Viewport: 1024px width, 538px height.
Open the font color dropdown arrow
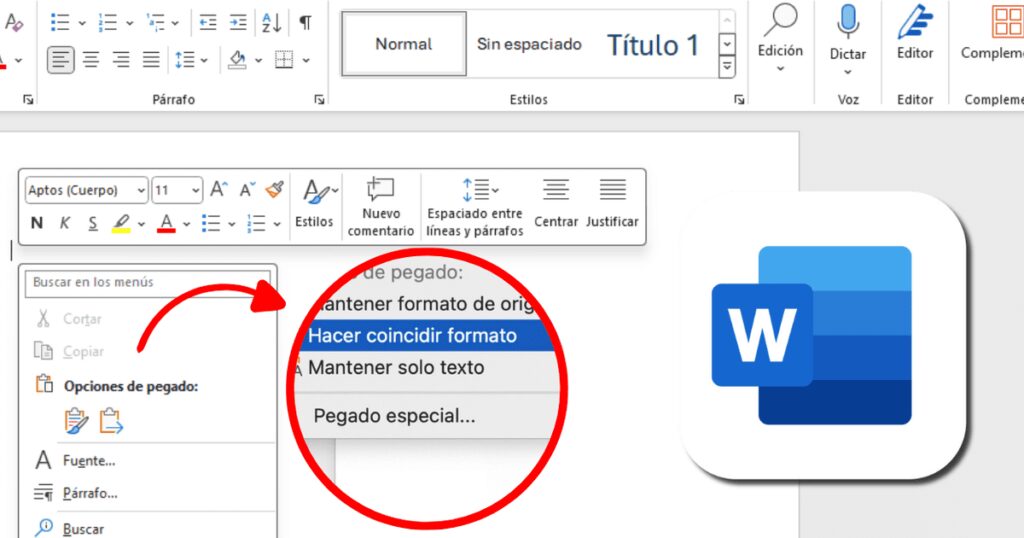point(187,224)
